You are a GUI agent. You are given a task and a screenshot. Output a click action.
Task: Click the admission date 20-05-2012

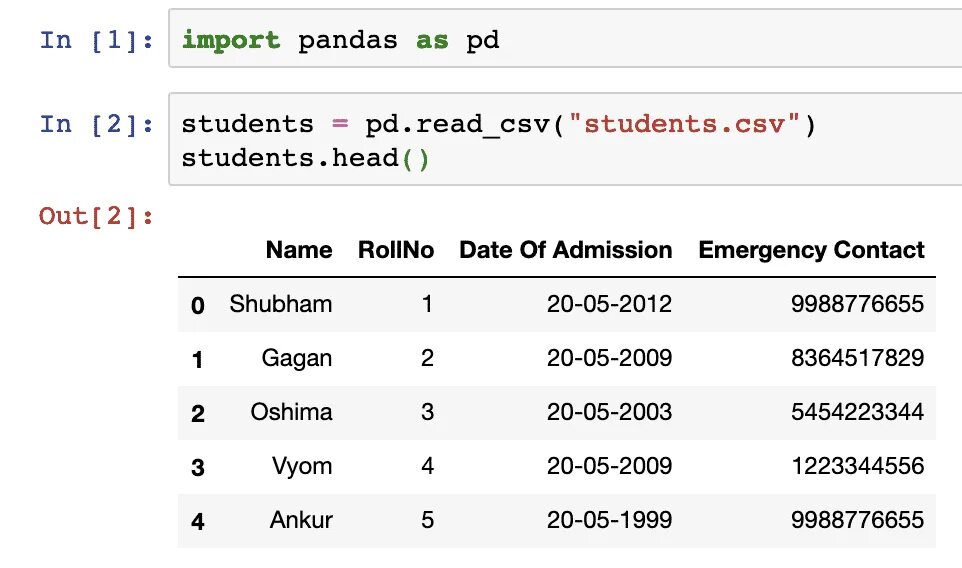609,304
